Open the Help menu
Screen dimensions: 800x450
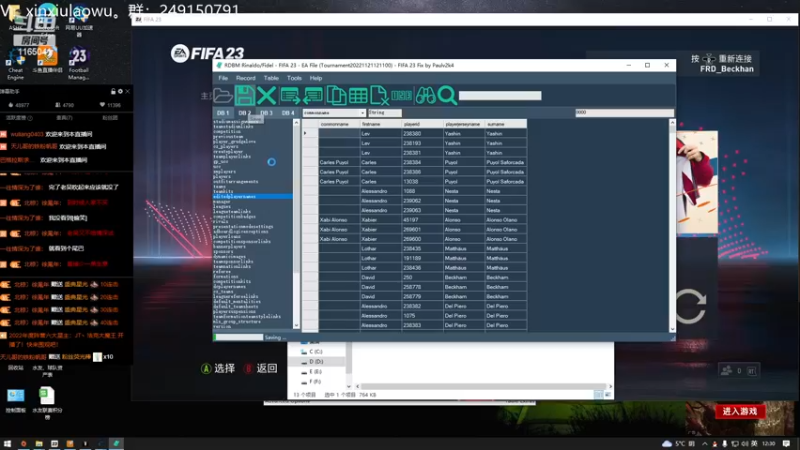click(x=316, y=78)
